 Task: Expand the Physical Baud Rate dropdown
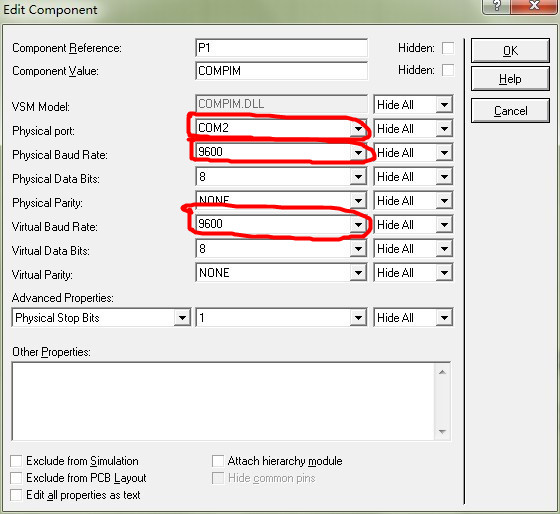pyautogui.click(x=358, y=153)
